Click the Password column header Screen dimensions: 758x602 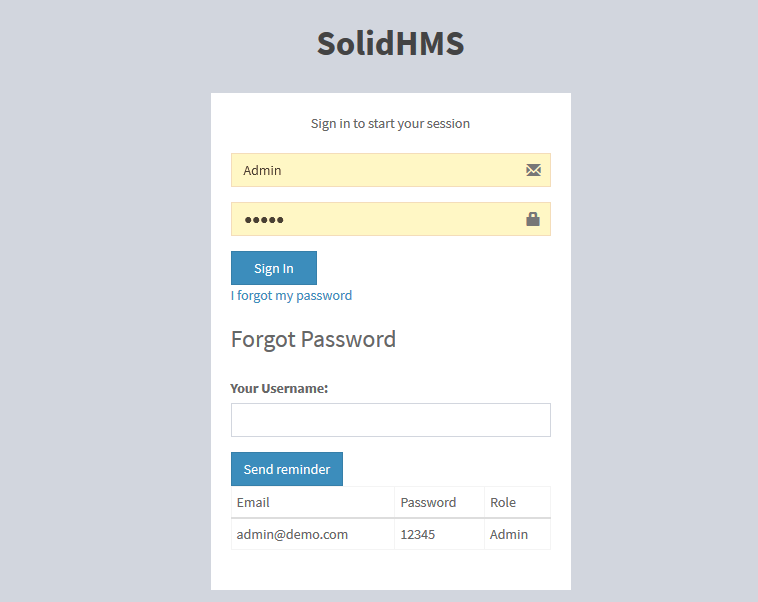428,502
